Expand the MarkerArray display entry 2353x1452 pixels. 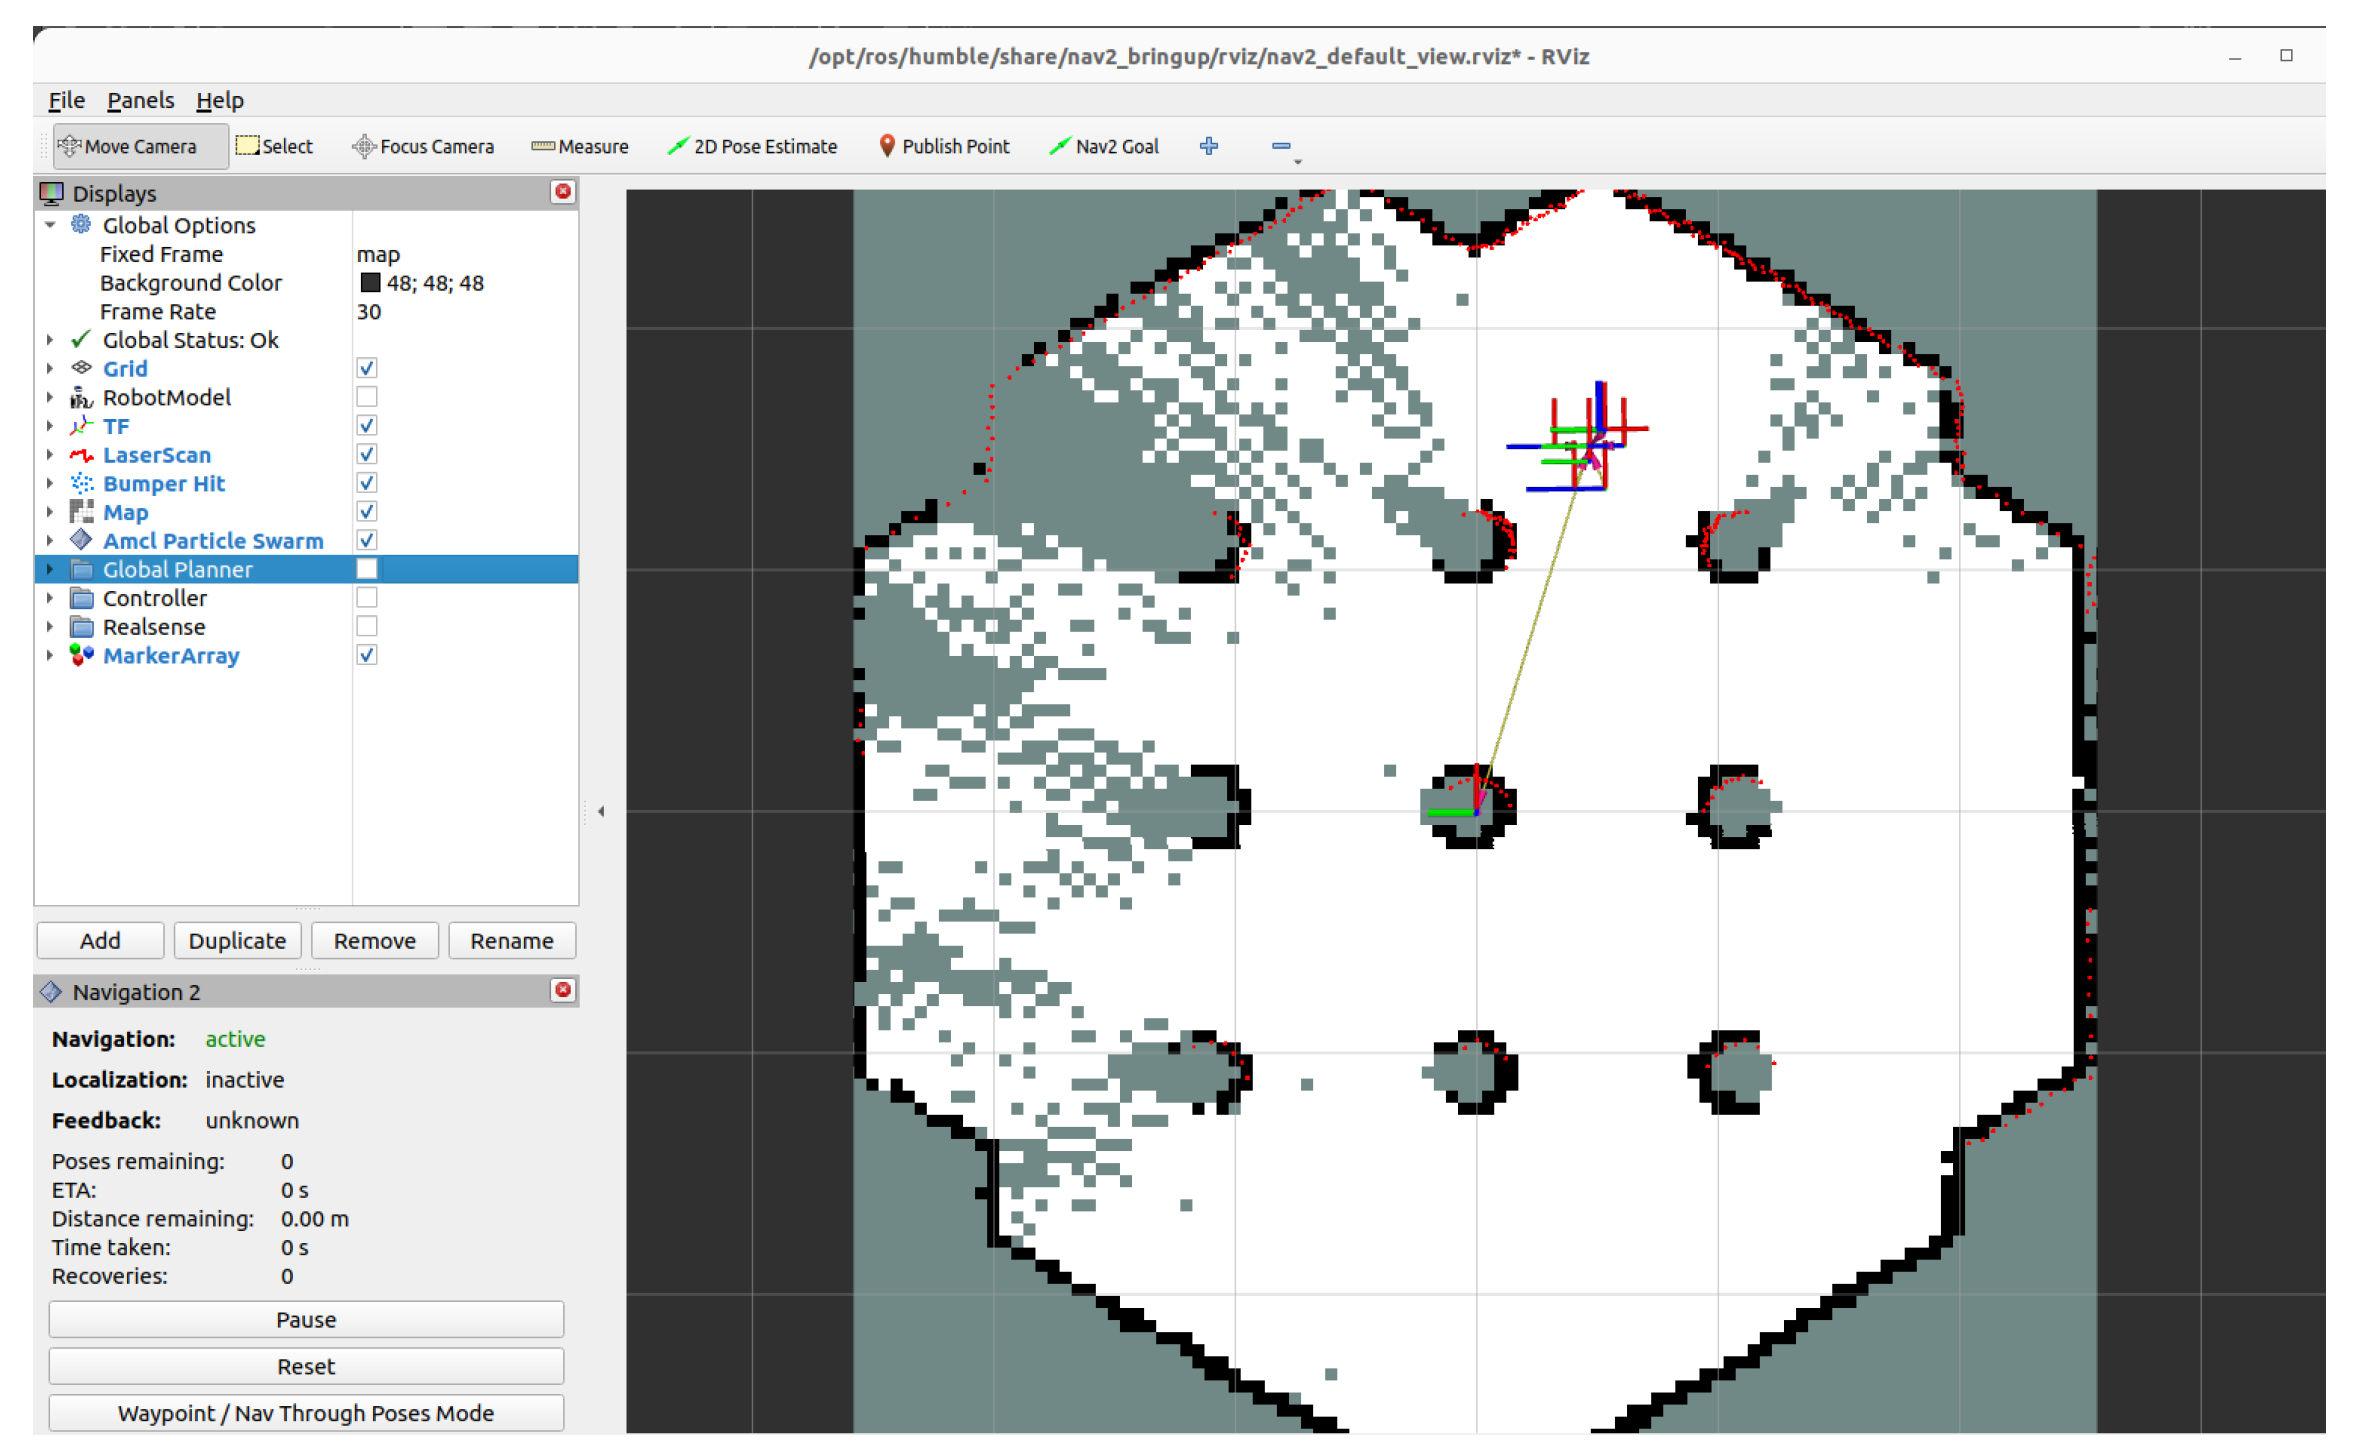(50, 655)
